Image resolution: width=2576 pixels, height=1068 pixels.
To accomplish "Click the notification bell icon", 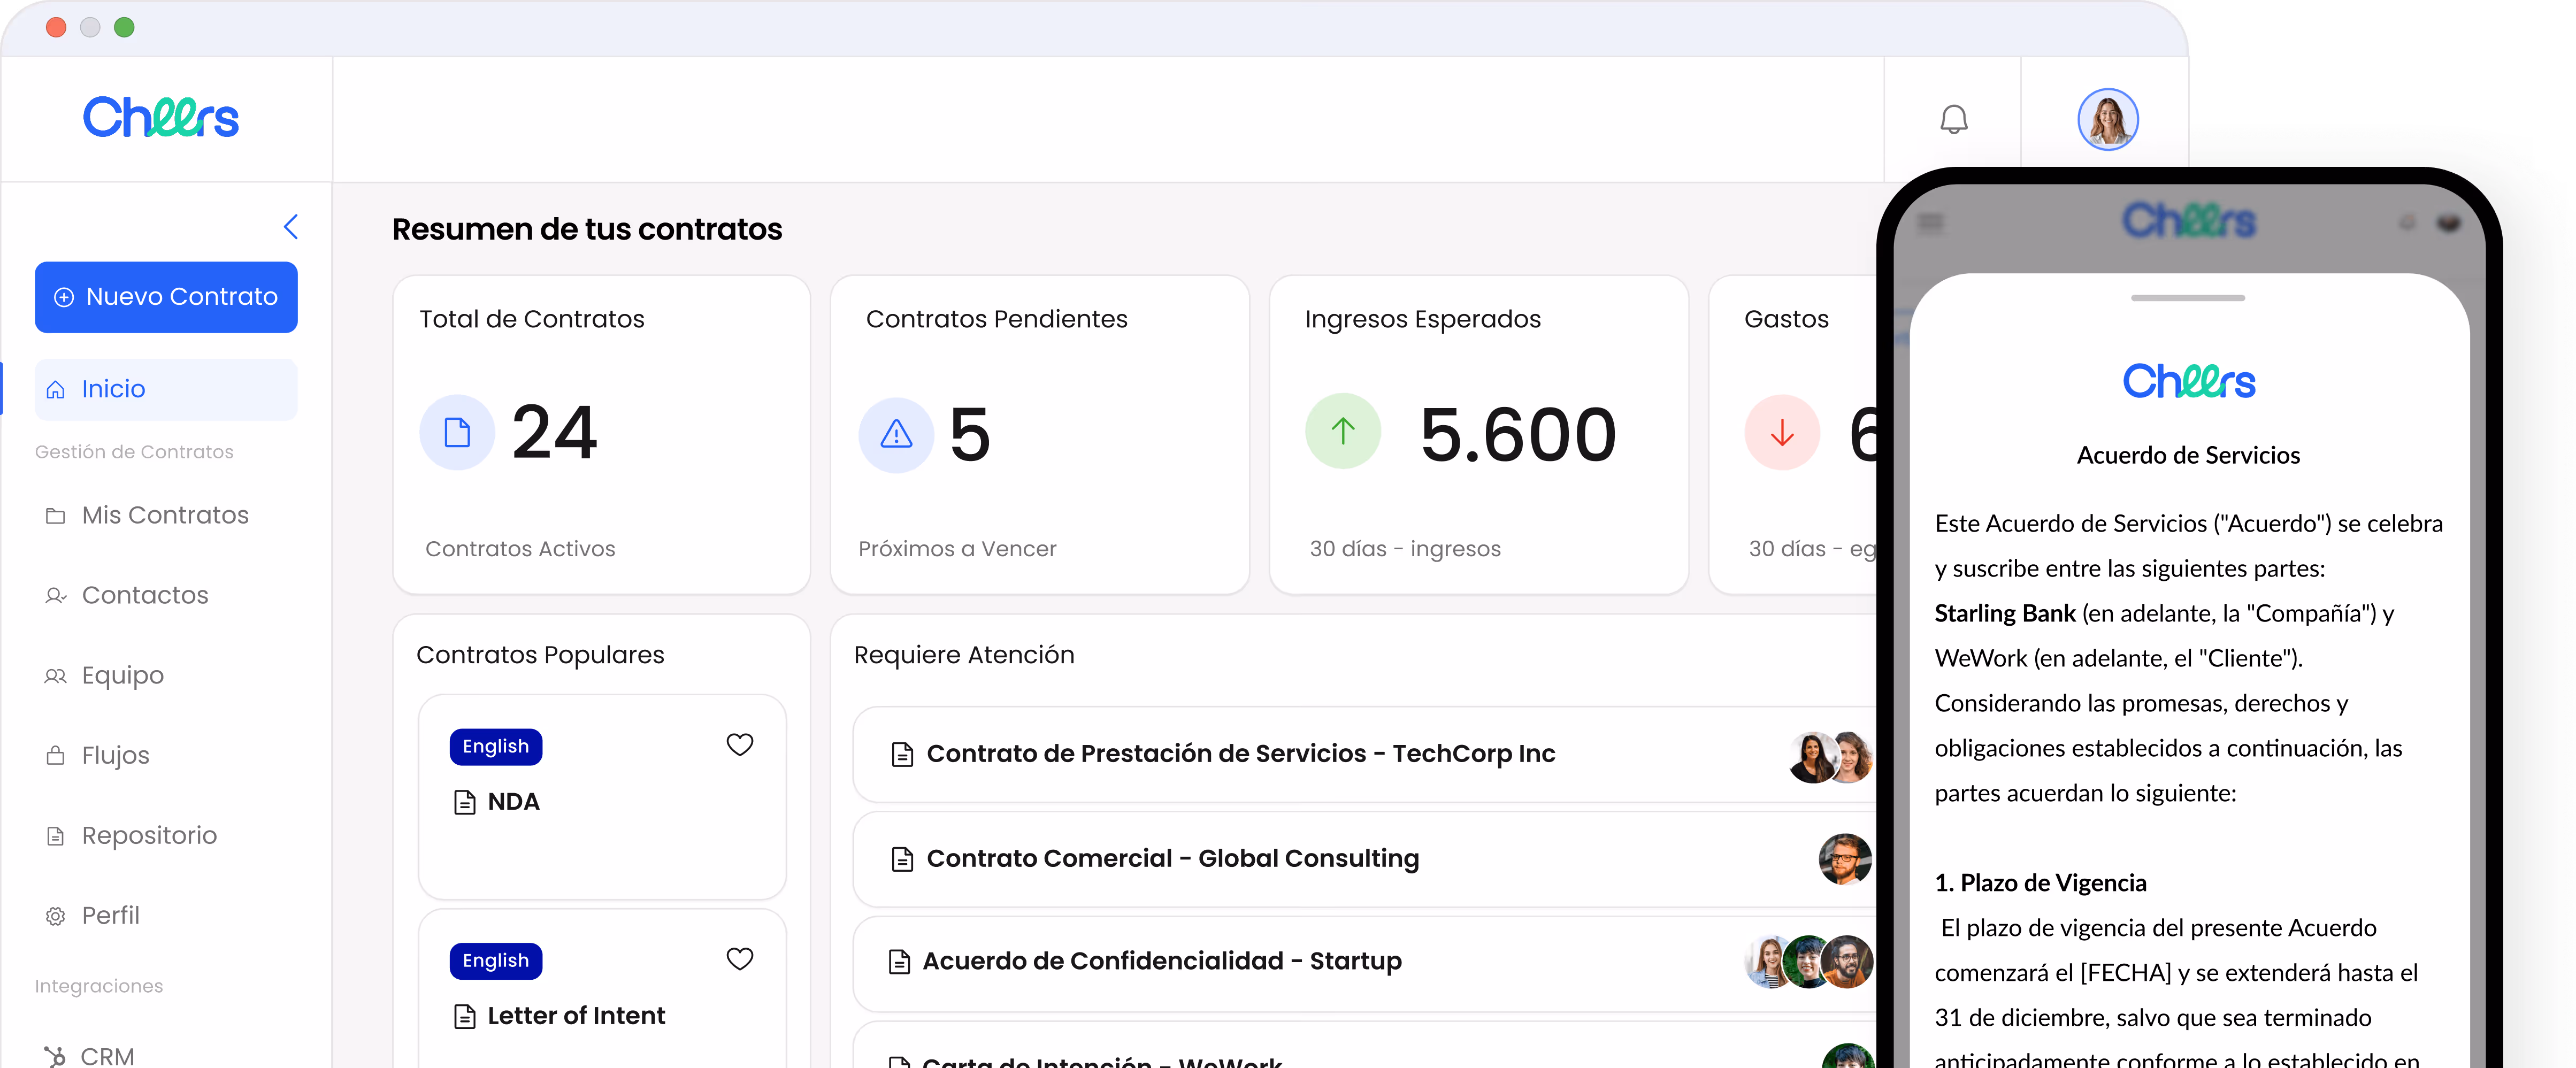I will (x=1953, y=120).
